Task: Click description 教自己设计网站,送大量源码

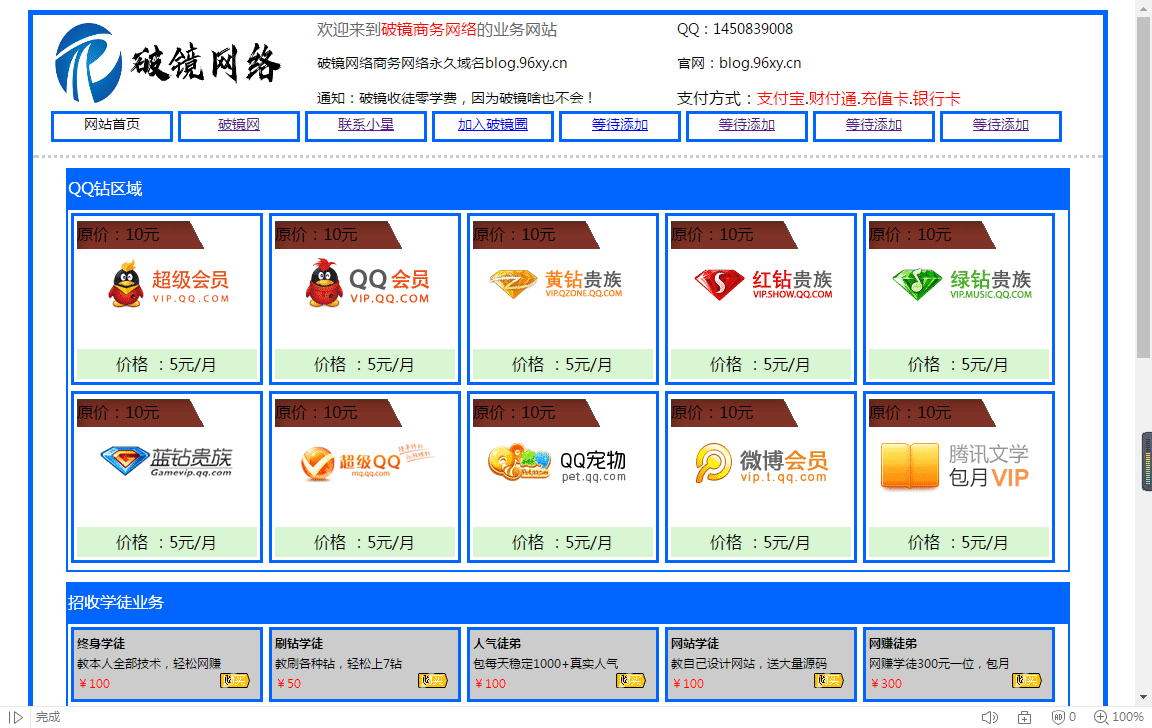Action: point(749,663)
